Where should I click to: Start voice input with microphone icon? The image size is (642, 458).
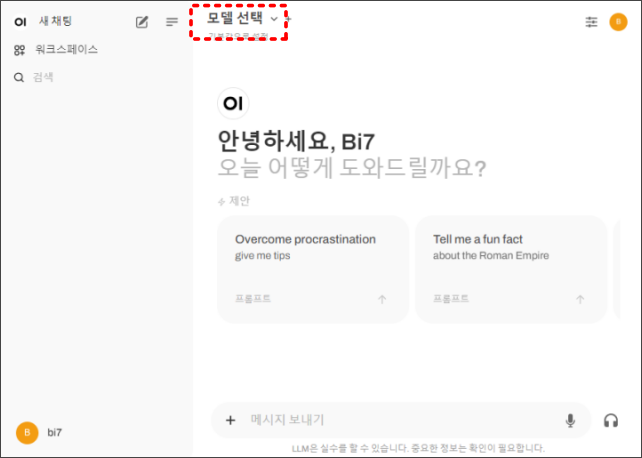pyautogui.click(x=570, y=420)
